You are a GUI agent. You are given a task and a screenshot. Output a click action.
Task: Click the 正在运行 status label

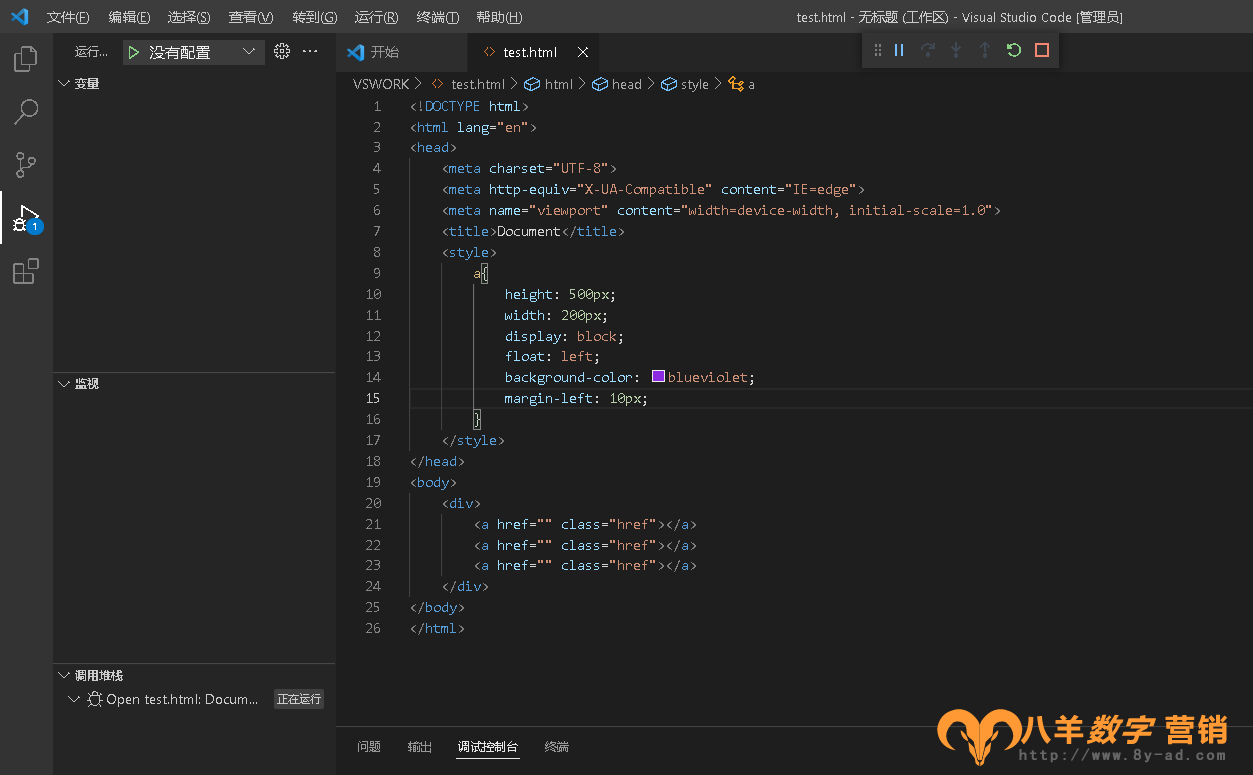pyautogui.click(x=299, y=699)
